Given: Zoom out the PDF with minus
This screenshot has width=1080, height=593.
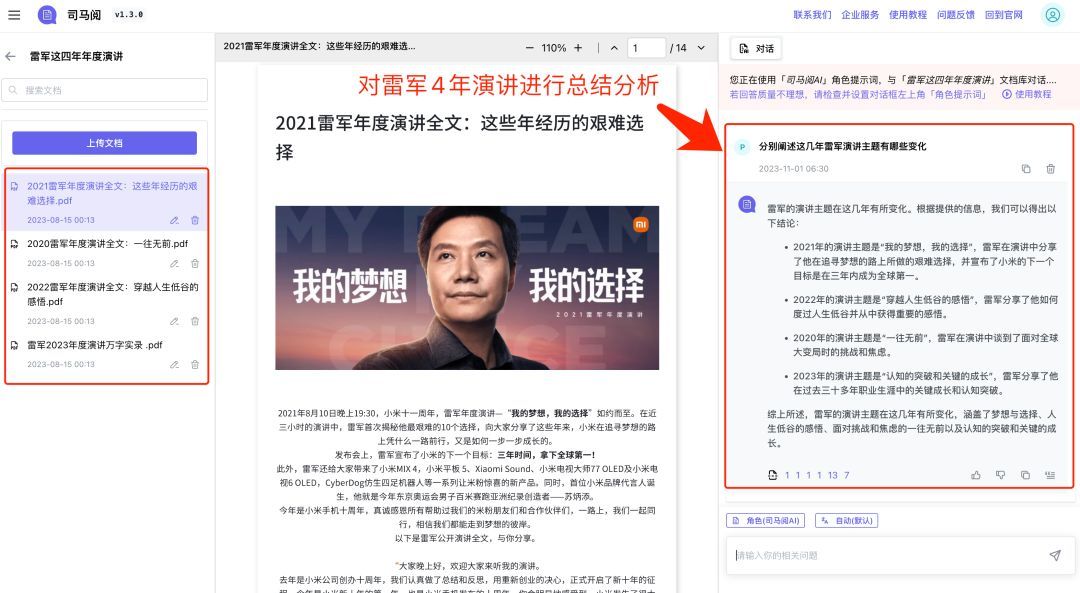Looking at the screenshot, I should point(529,48).
